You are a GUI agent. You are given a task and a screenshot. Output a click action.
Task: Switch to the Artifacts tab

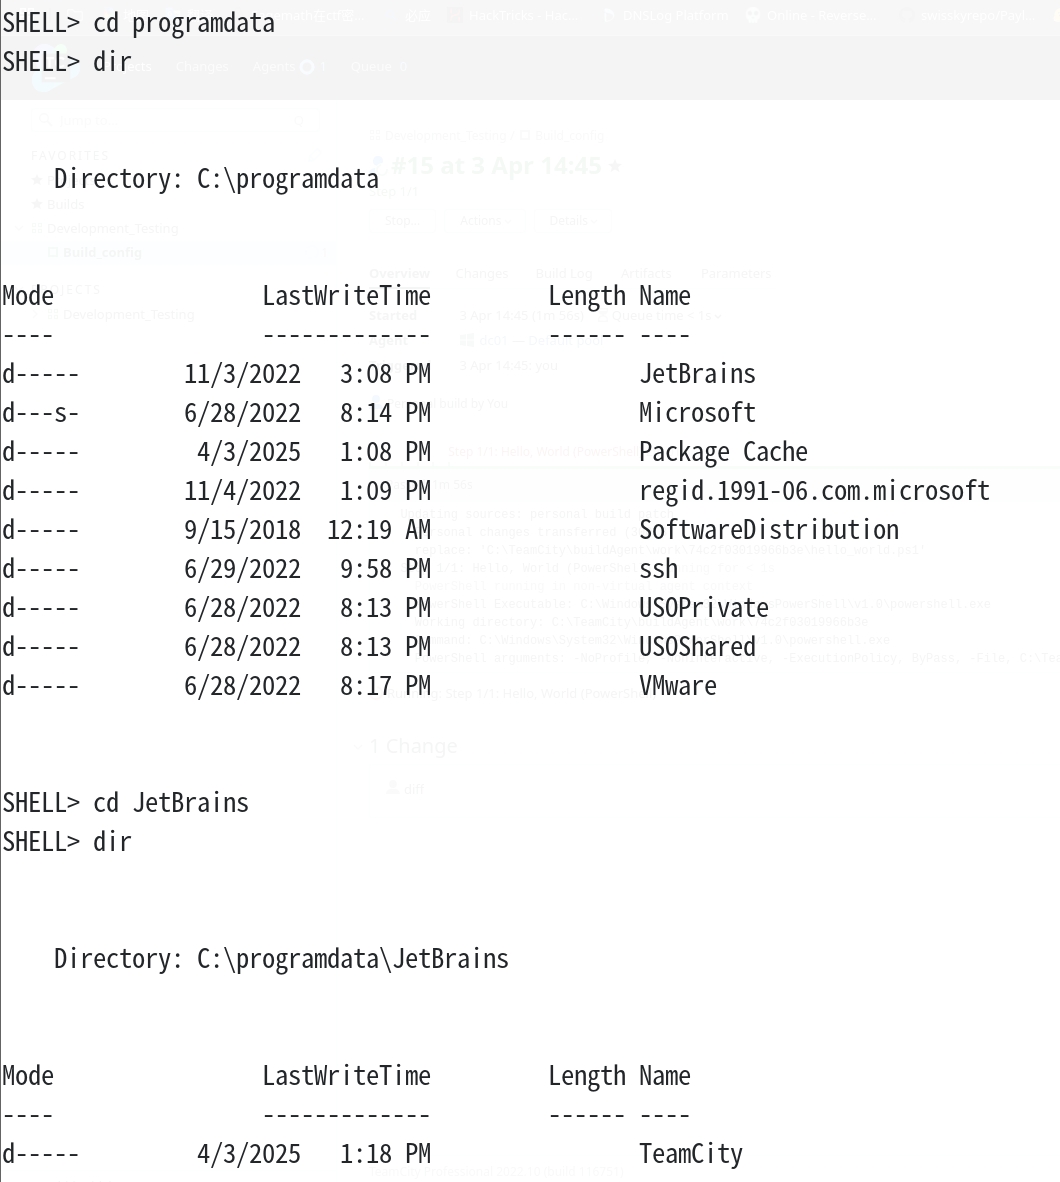(x=646, y=273)
